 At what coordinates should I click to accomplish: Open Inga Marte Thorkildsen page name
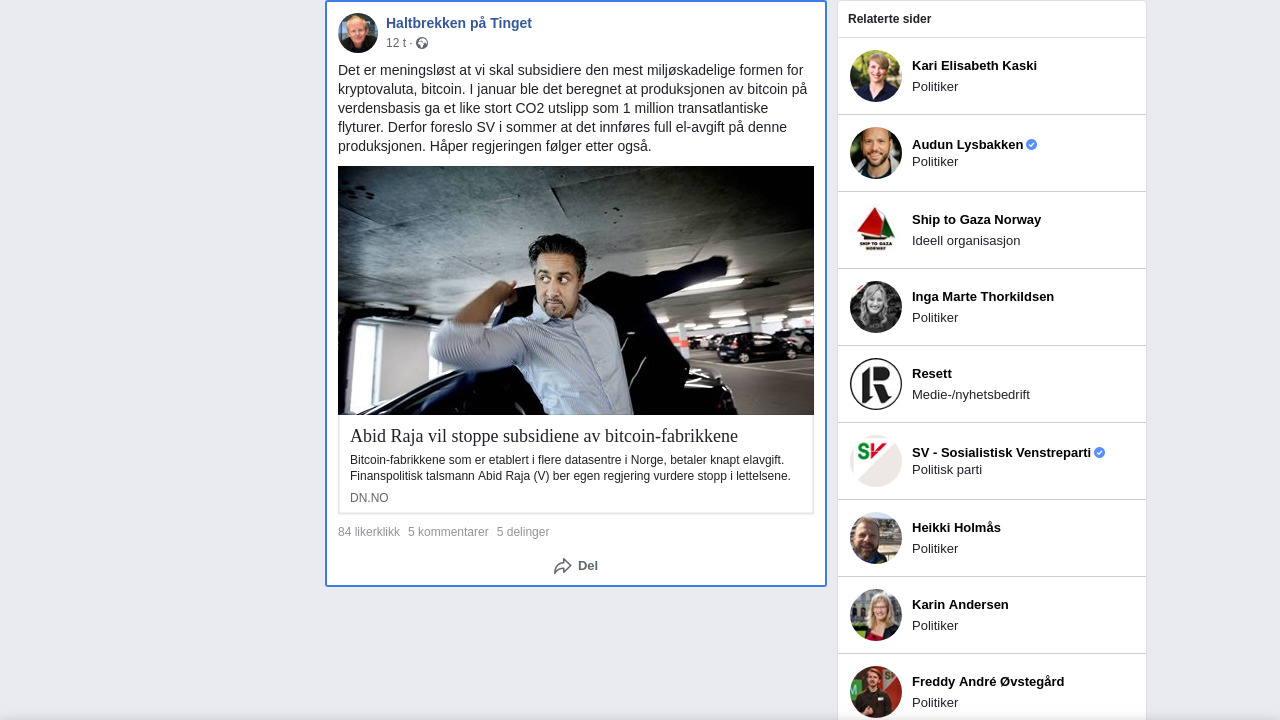(983, 297)
